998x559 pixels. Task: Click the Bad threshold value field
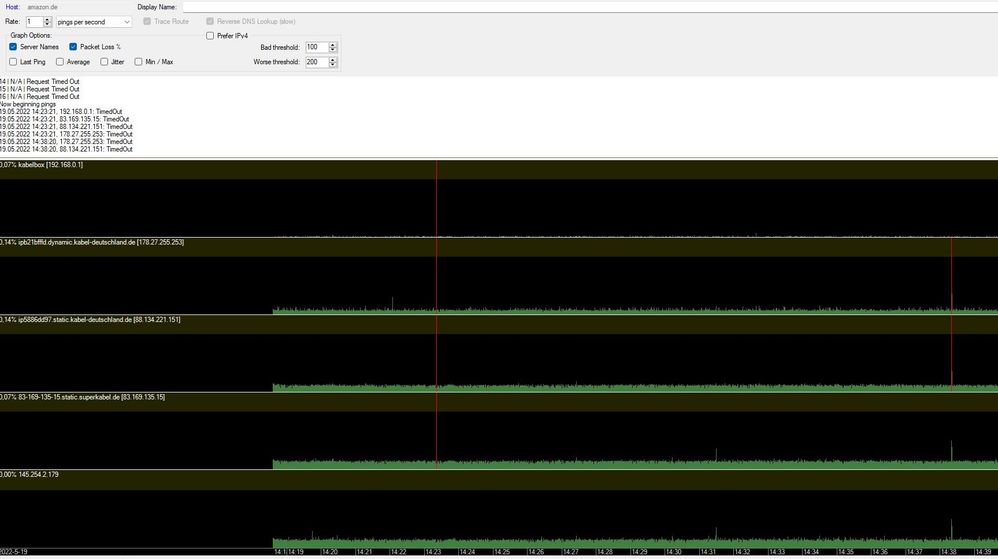coord(315,47)
